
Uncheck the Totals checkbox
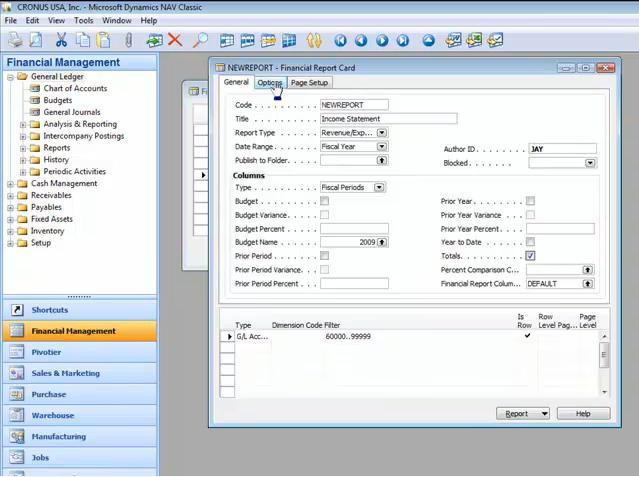530,256
